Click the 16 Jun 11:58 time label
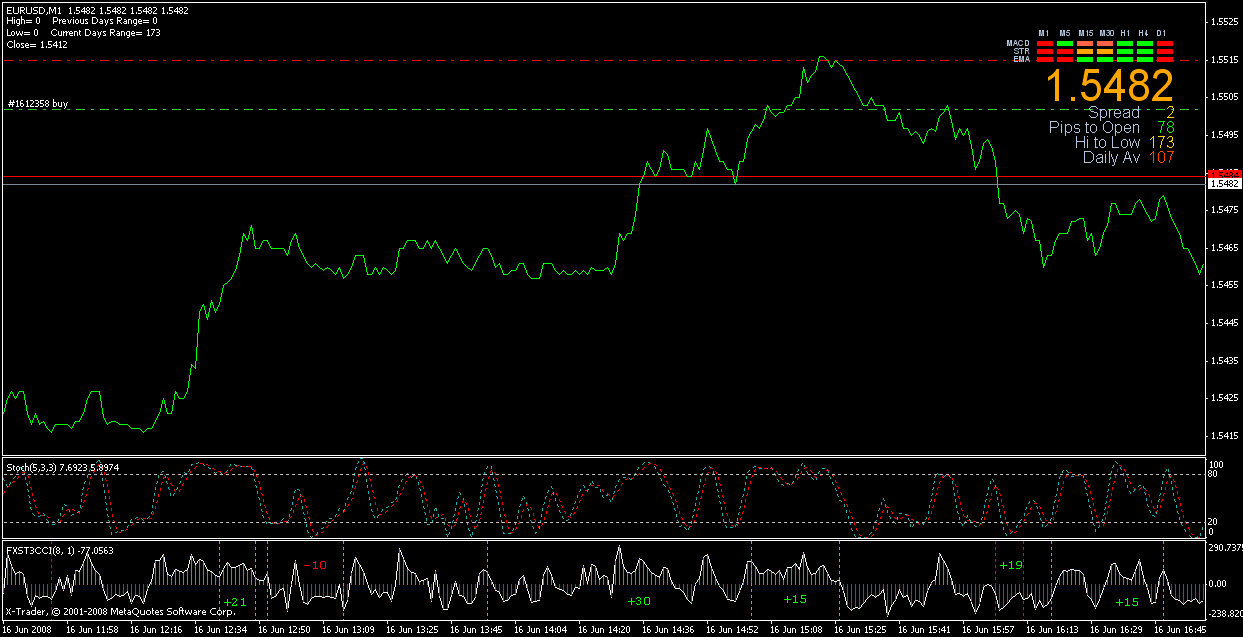 [94, 630]
